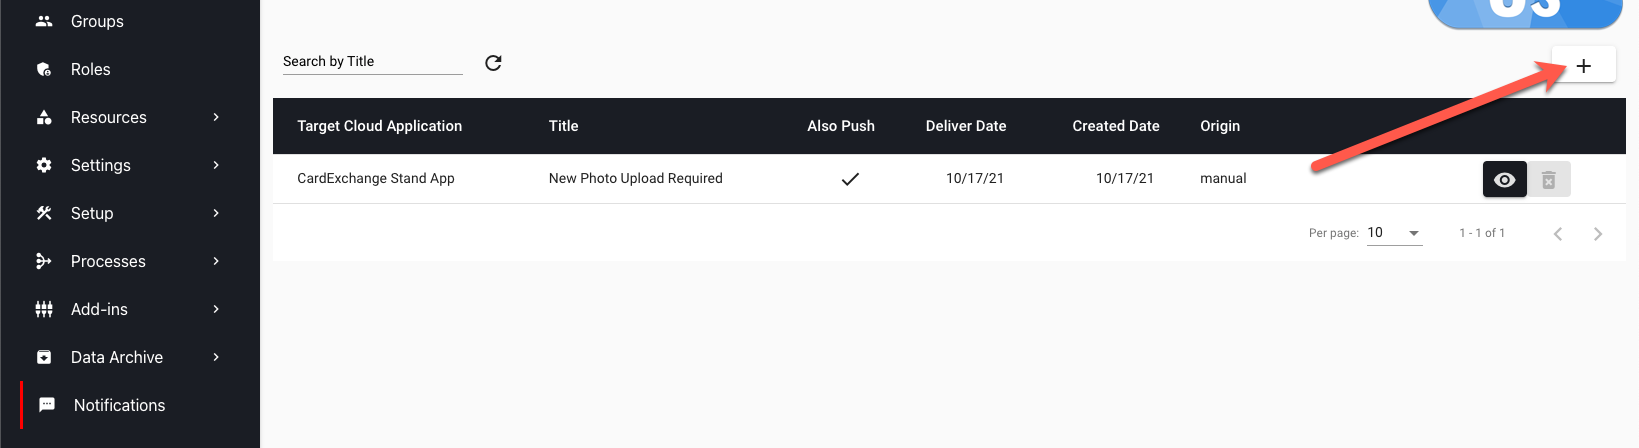Expand the Resources submenu chevron
The width and height of the screenshot is (1639, 448).
tap(216, 117)
